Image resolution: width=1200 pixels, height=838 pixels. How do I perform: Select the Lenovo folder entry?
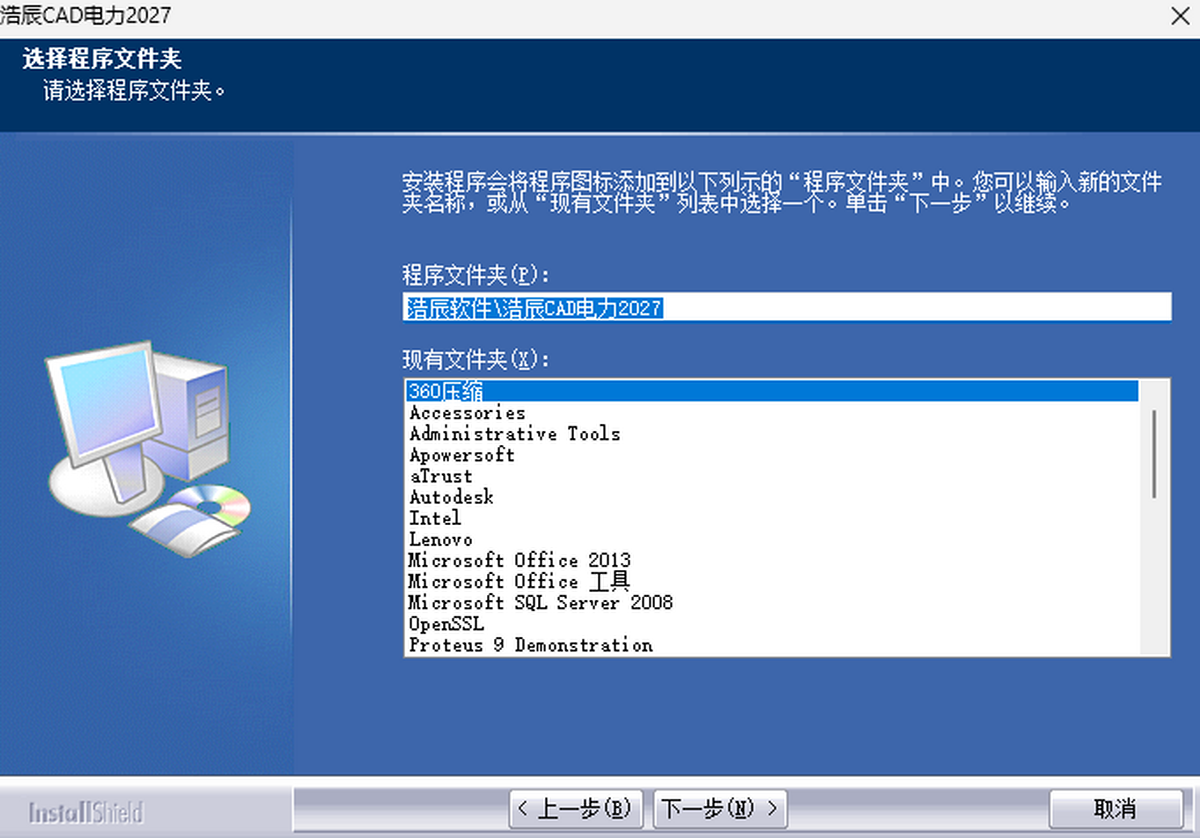[x=771, y=539]
